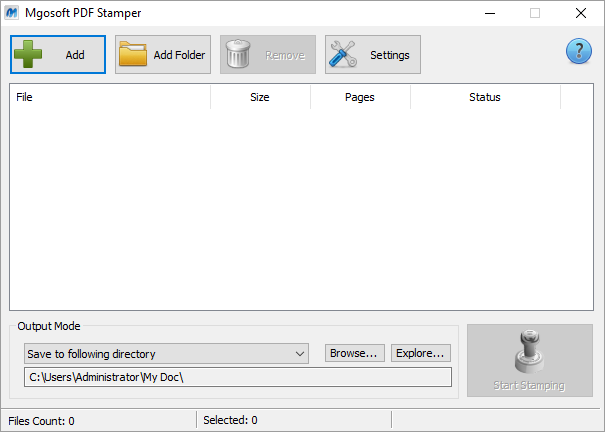Click the Mgosoft app icon in title bar
605x432 pixels.
[x=15, y=13]
